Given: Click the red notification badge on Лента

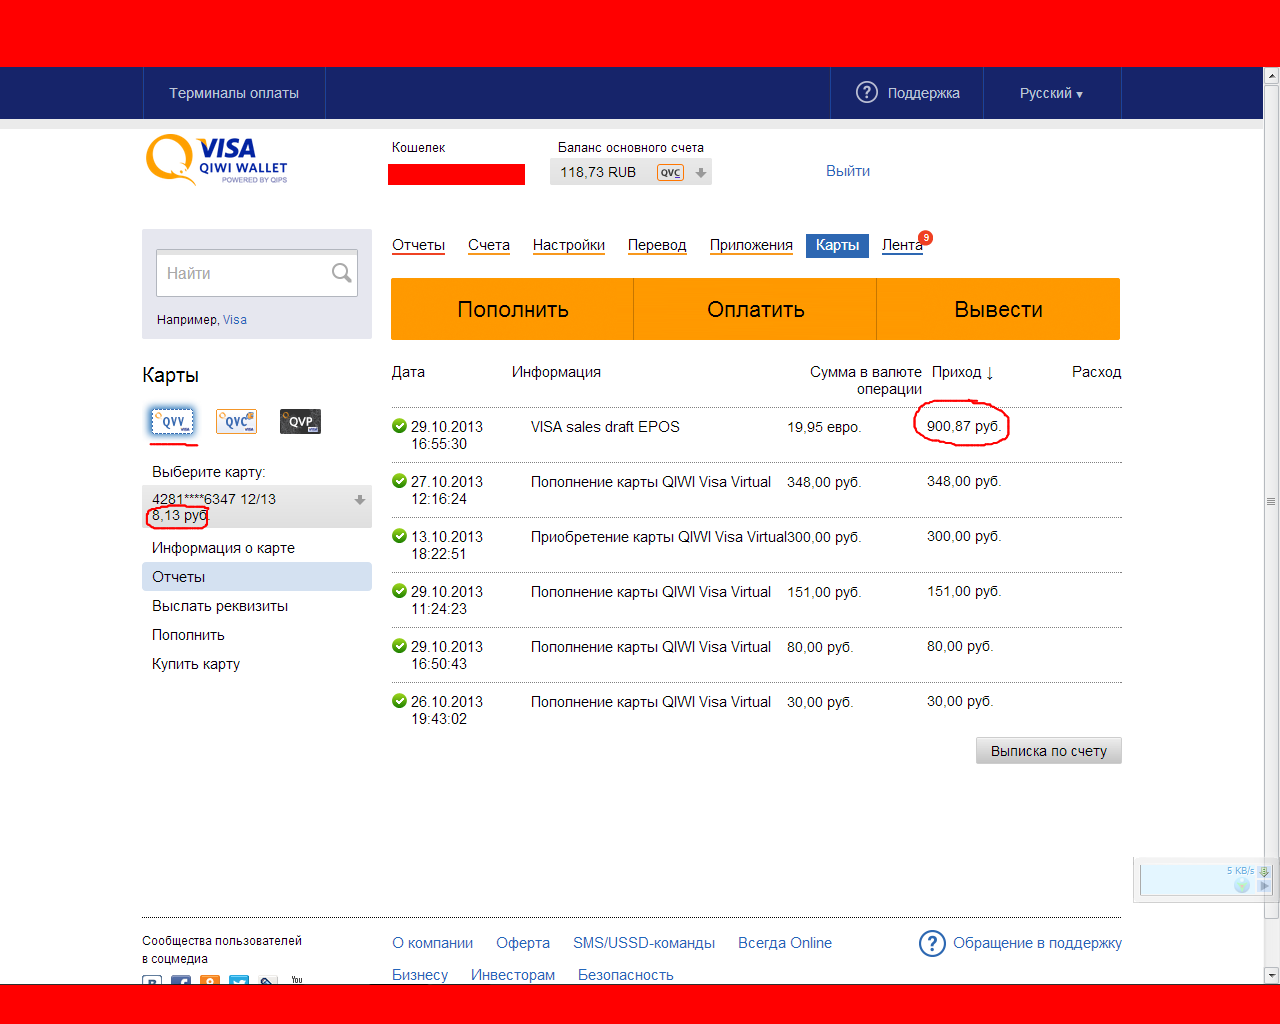Looking at the screenshot, I should [926, 238].
